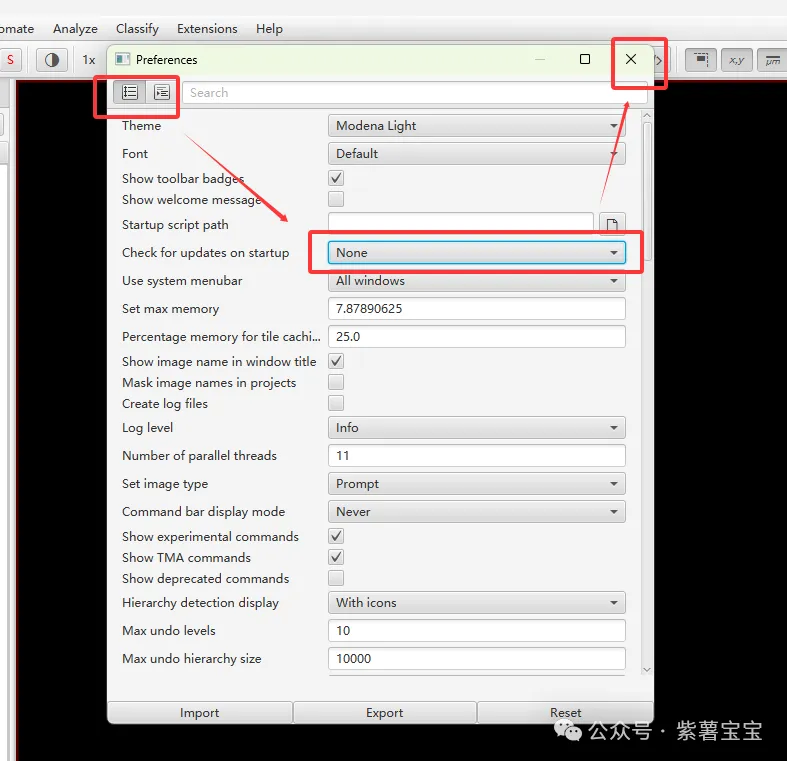Toggle the µm scalebar icon
This screenshot has width=787, height=761.
tap(772, 60)
